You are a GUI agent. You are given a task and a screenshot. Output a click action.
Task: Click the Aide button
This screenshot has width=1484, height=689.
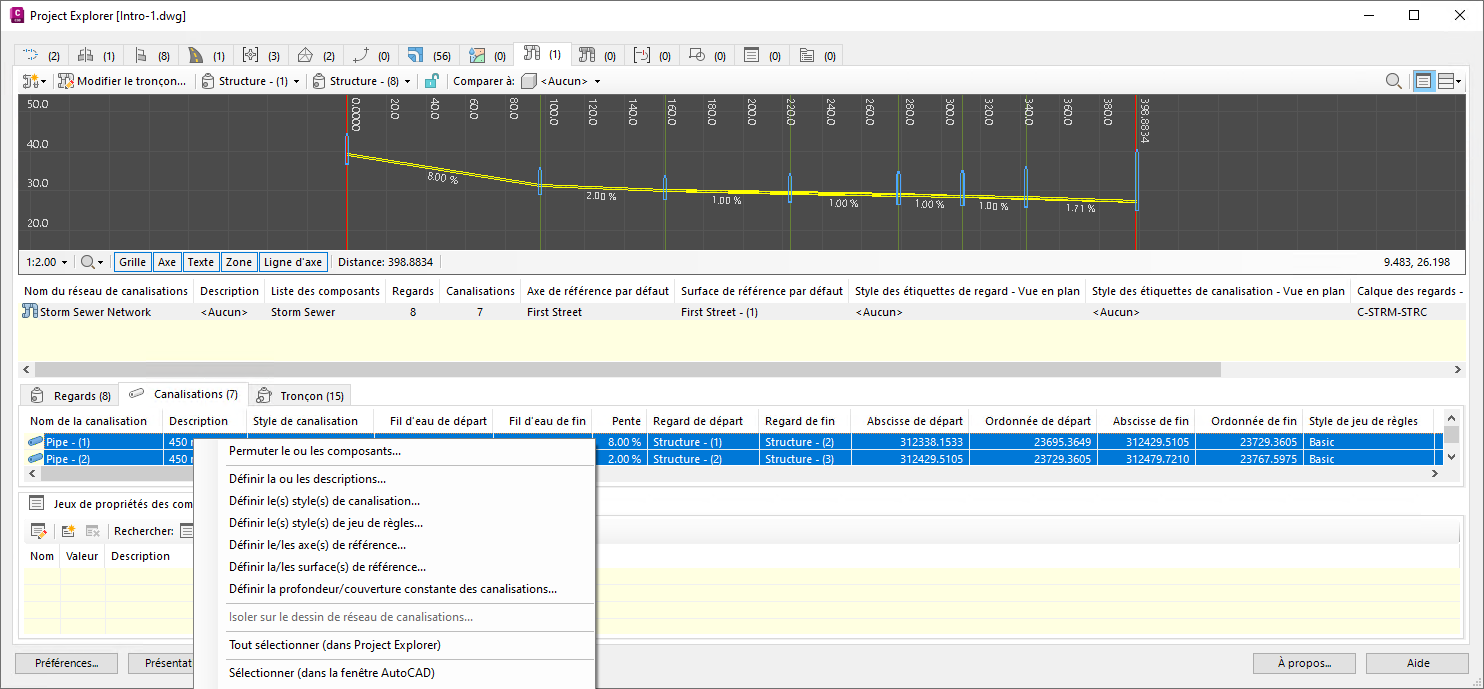[1417, 663]
